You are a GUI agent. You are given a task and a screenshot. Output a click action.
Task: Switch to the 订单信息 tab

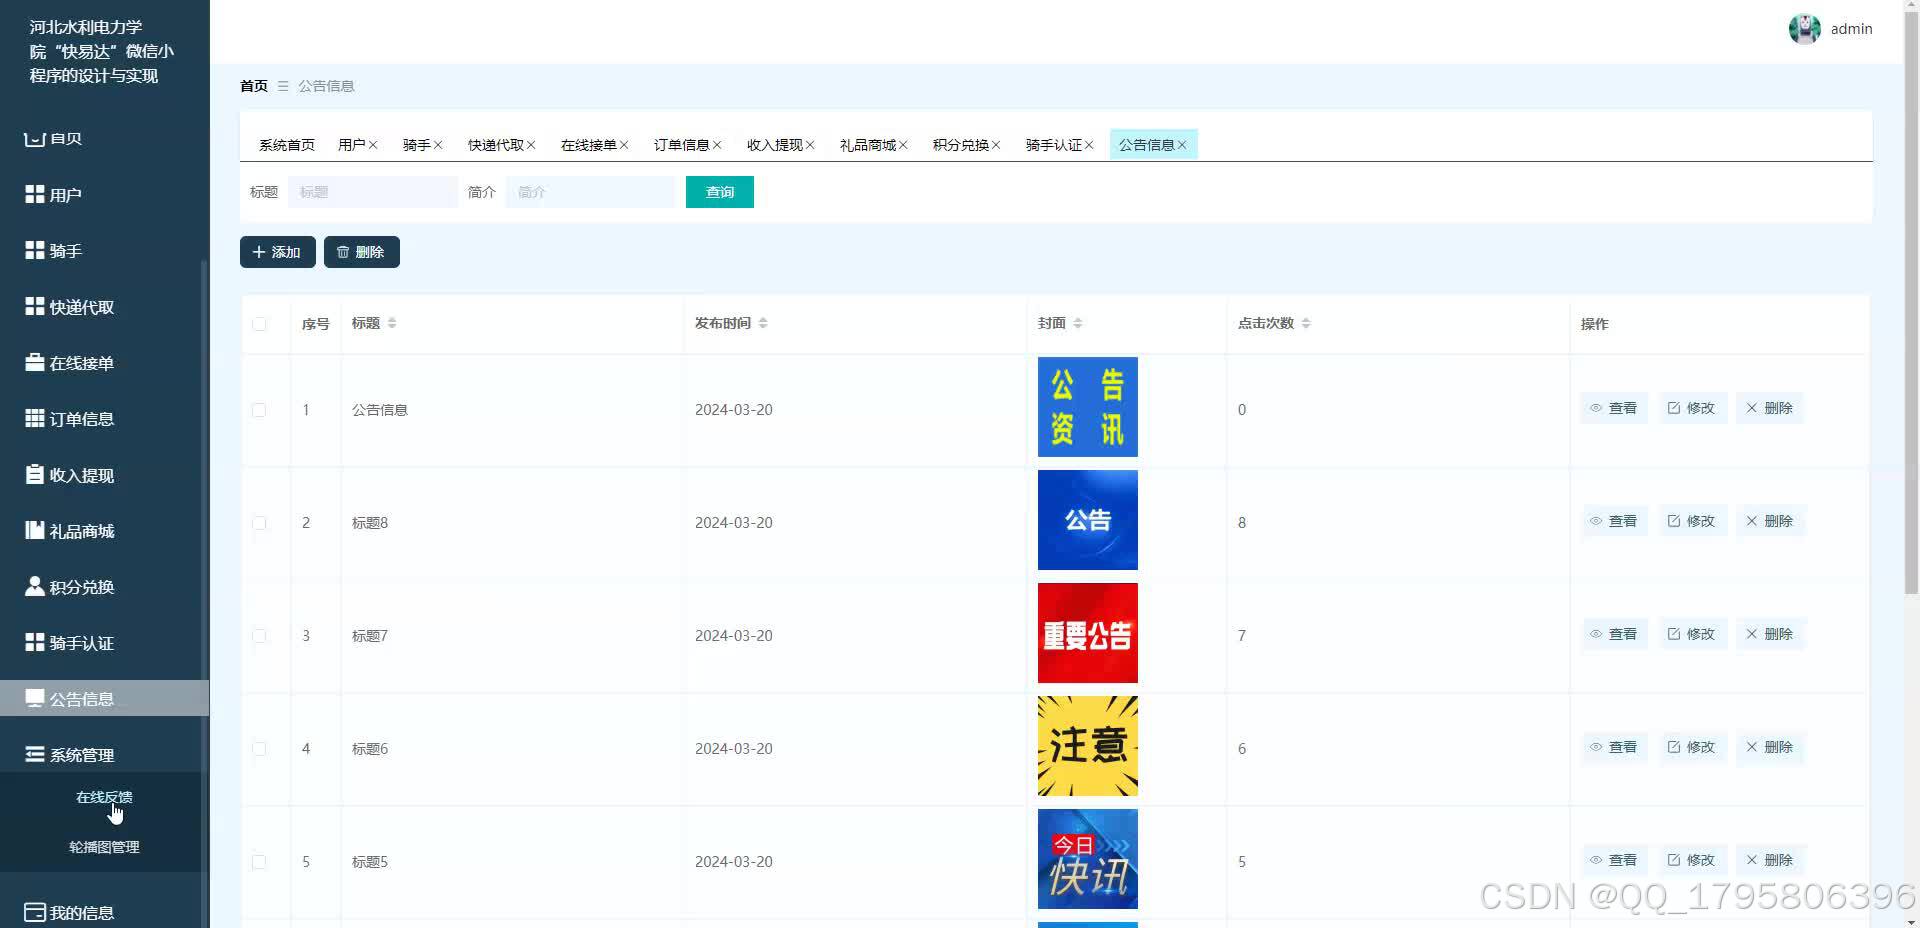pos(682,145)
